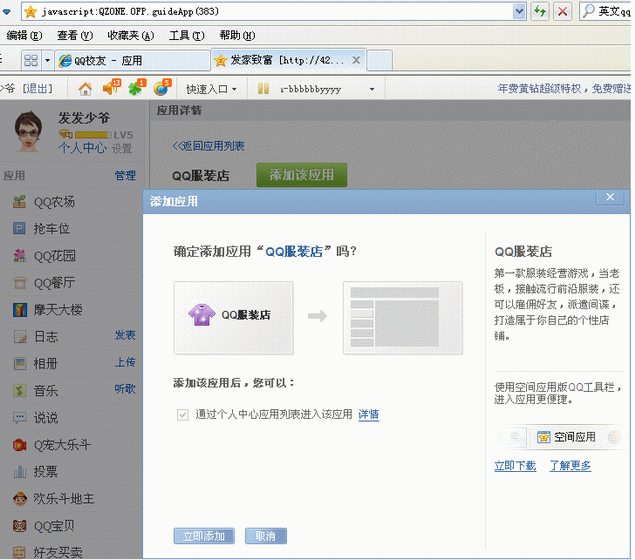
Task: Click 听歌 next to 音乐
Action: click(x=125, y=389)
